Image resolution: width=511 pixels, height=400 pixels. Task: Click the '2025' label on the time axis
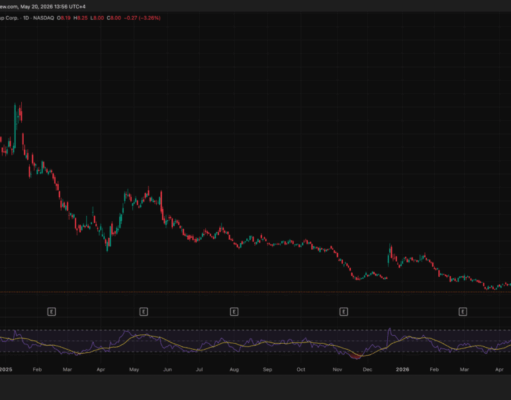(6, 369)
